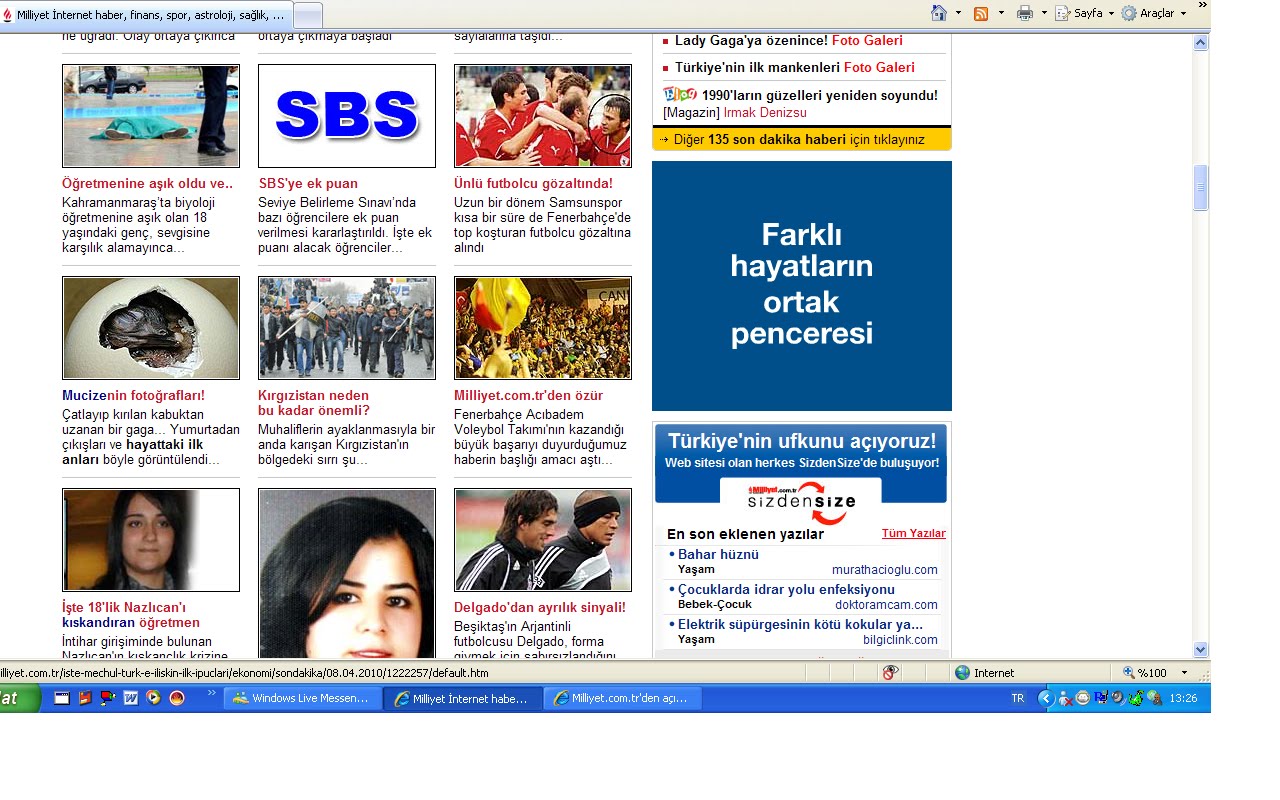Click the Internet zone globe icon
Image resolution: width=1280 pixels, height=800 pixels.
(x=962, y=673)
